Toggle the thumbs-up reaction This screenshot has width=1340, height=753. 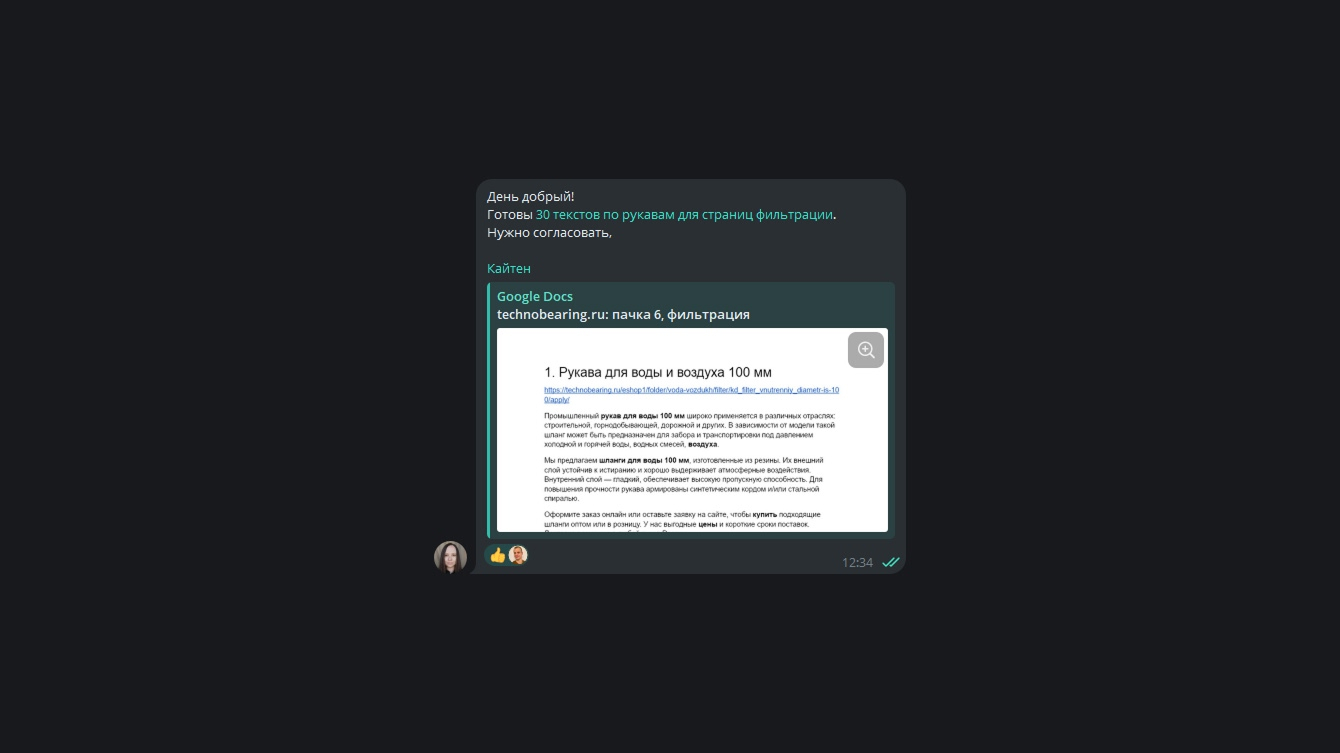point(498,555)
